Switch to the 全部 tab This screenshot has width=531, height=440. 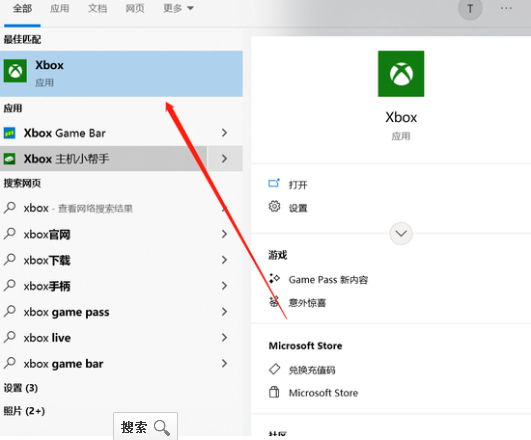pos(22,8)
